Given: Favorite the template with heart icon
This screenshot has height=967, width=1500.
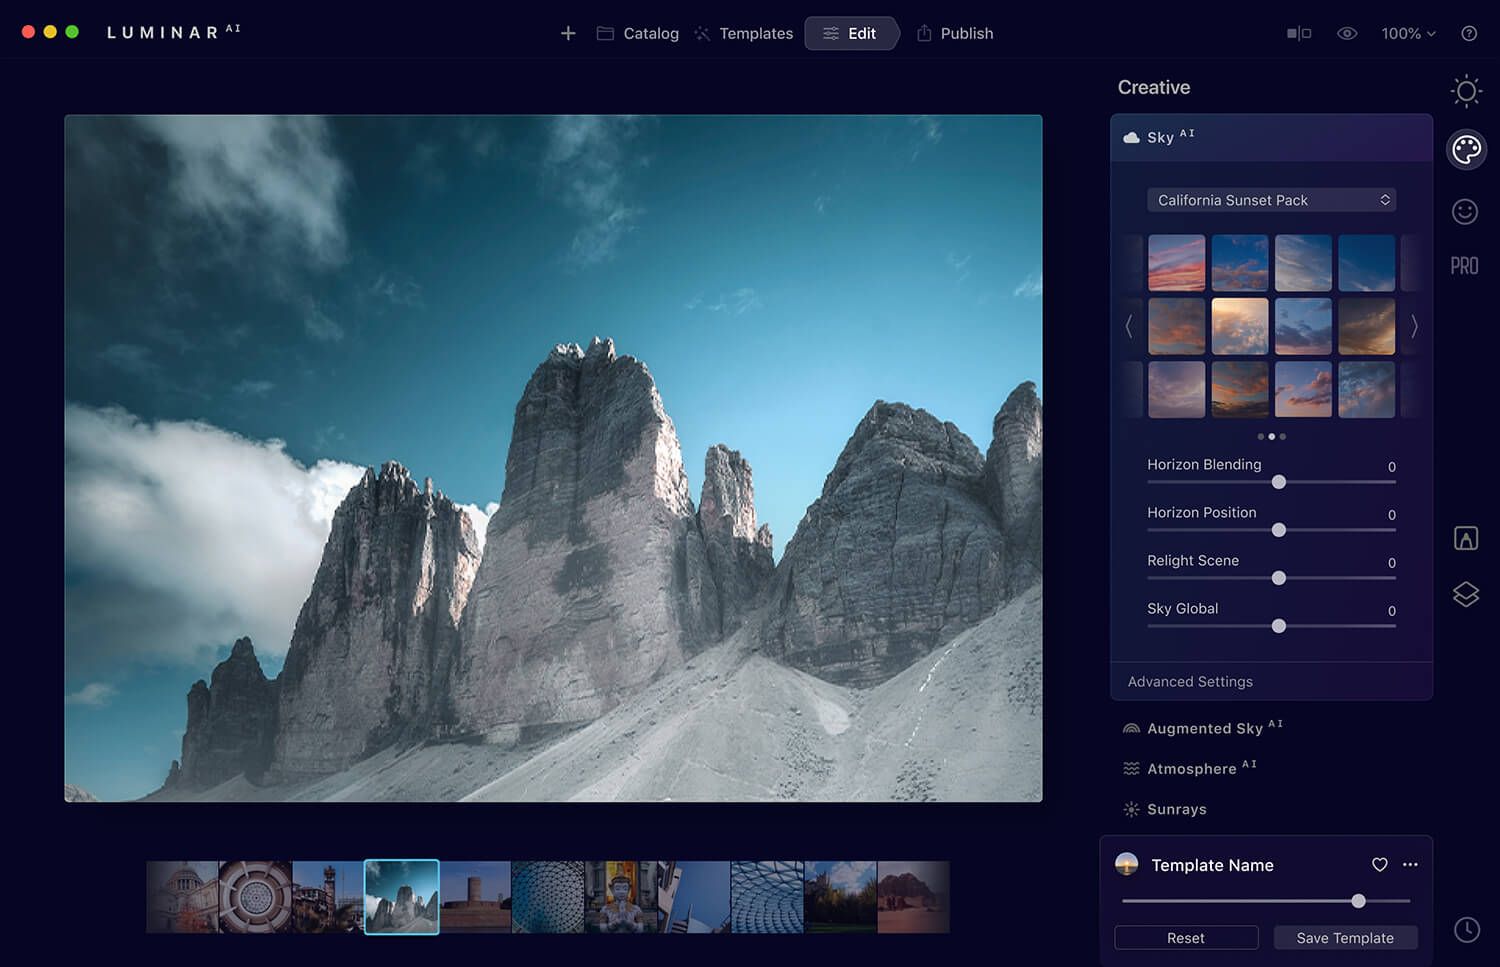Looking at the screenshot, I should click(1380, 865).
